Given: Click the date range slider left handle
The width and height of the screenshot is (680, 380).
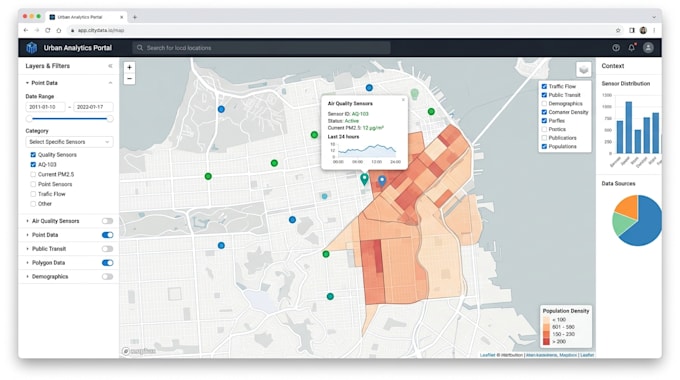Looking at the screenshot, I should [x=29, y=119].
